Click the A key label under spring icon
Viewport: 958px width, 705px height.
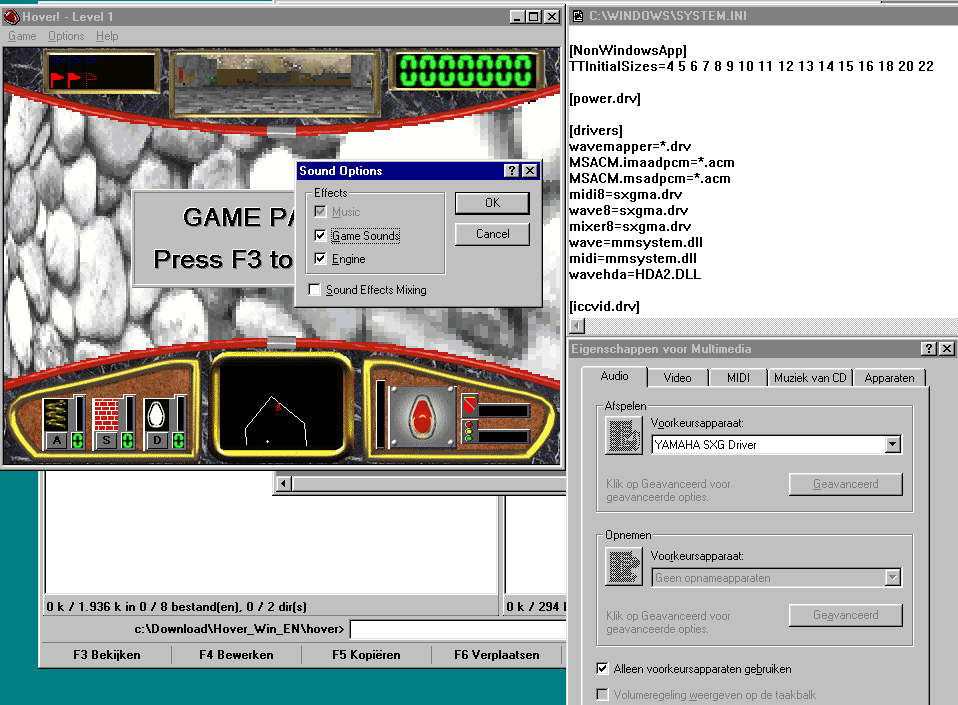click(x=57, y=440)
